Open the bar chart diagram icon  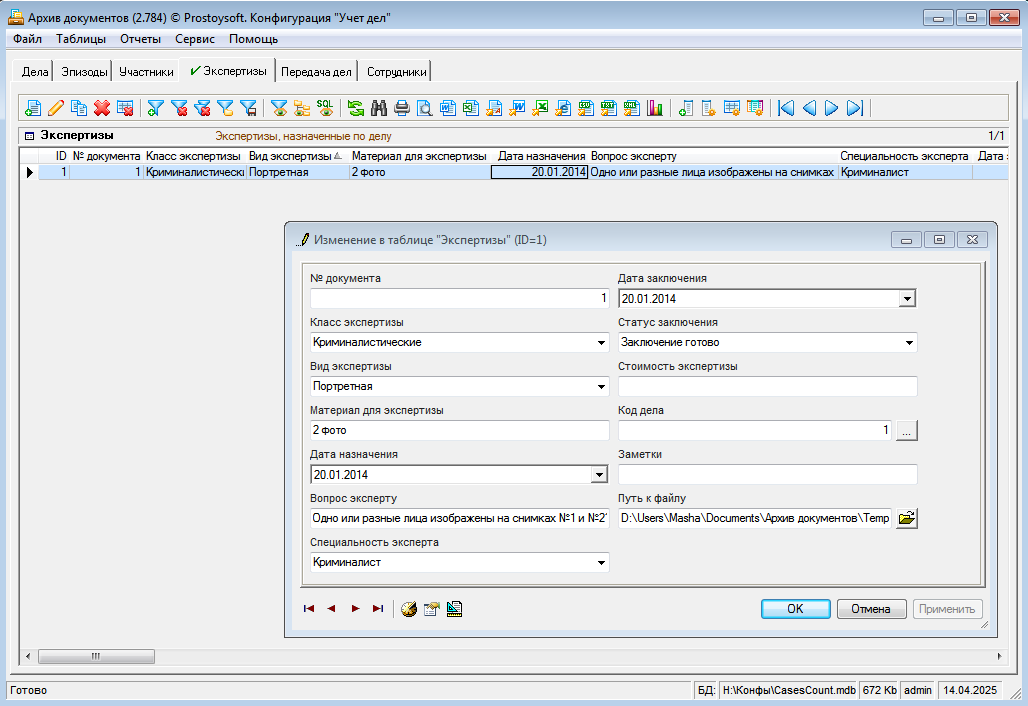655,108
